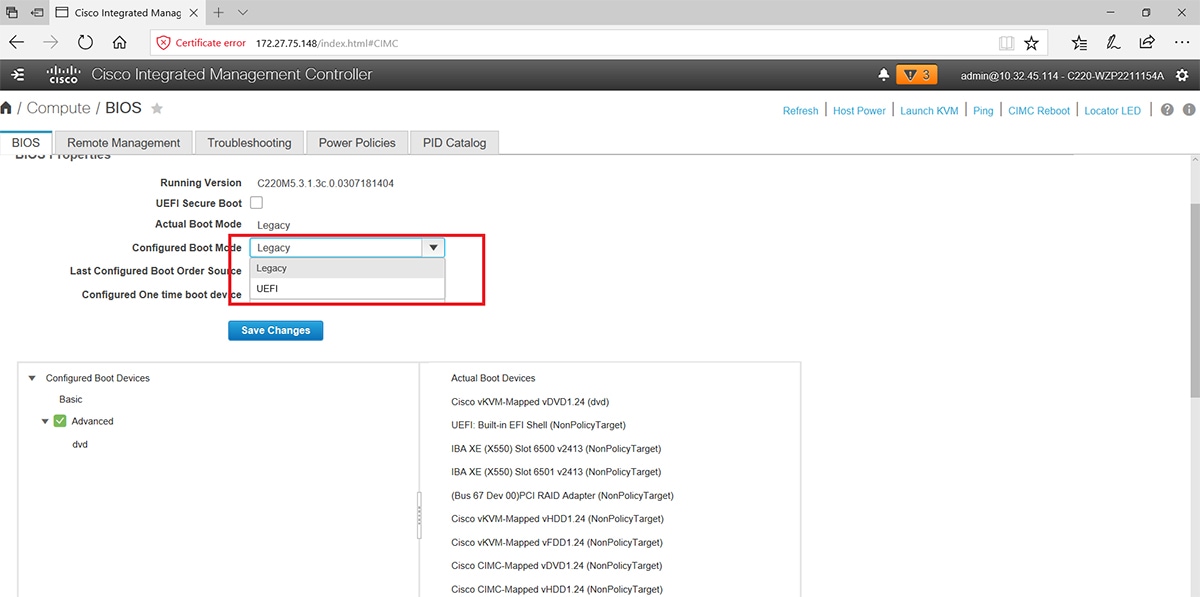Viewport: 1200px width, 597px height.
Task: Click the Launch KVM link
Action: [929, 111]
